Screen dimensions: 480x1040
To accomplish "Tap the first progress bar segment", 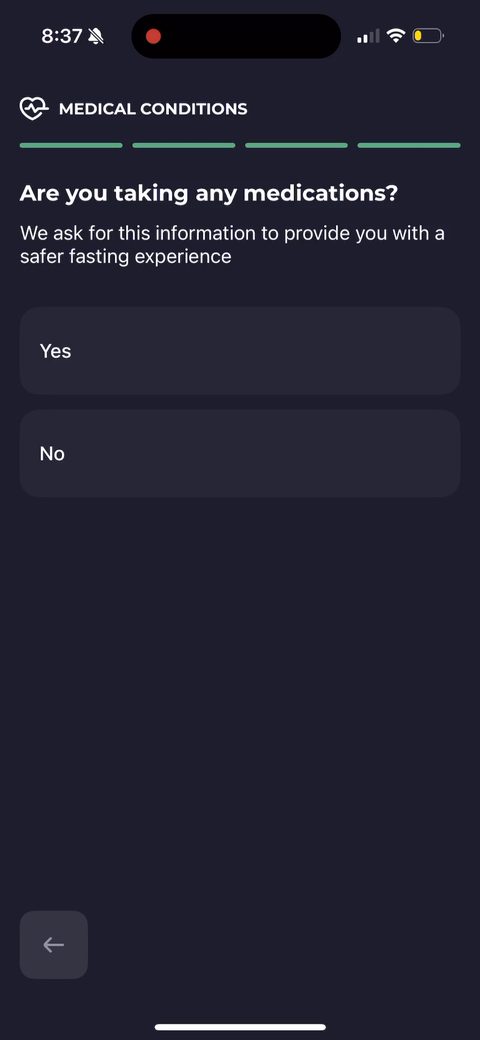I will point(71,145).
